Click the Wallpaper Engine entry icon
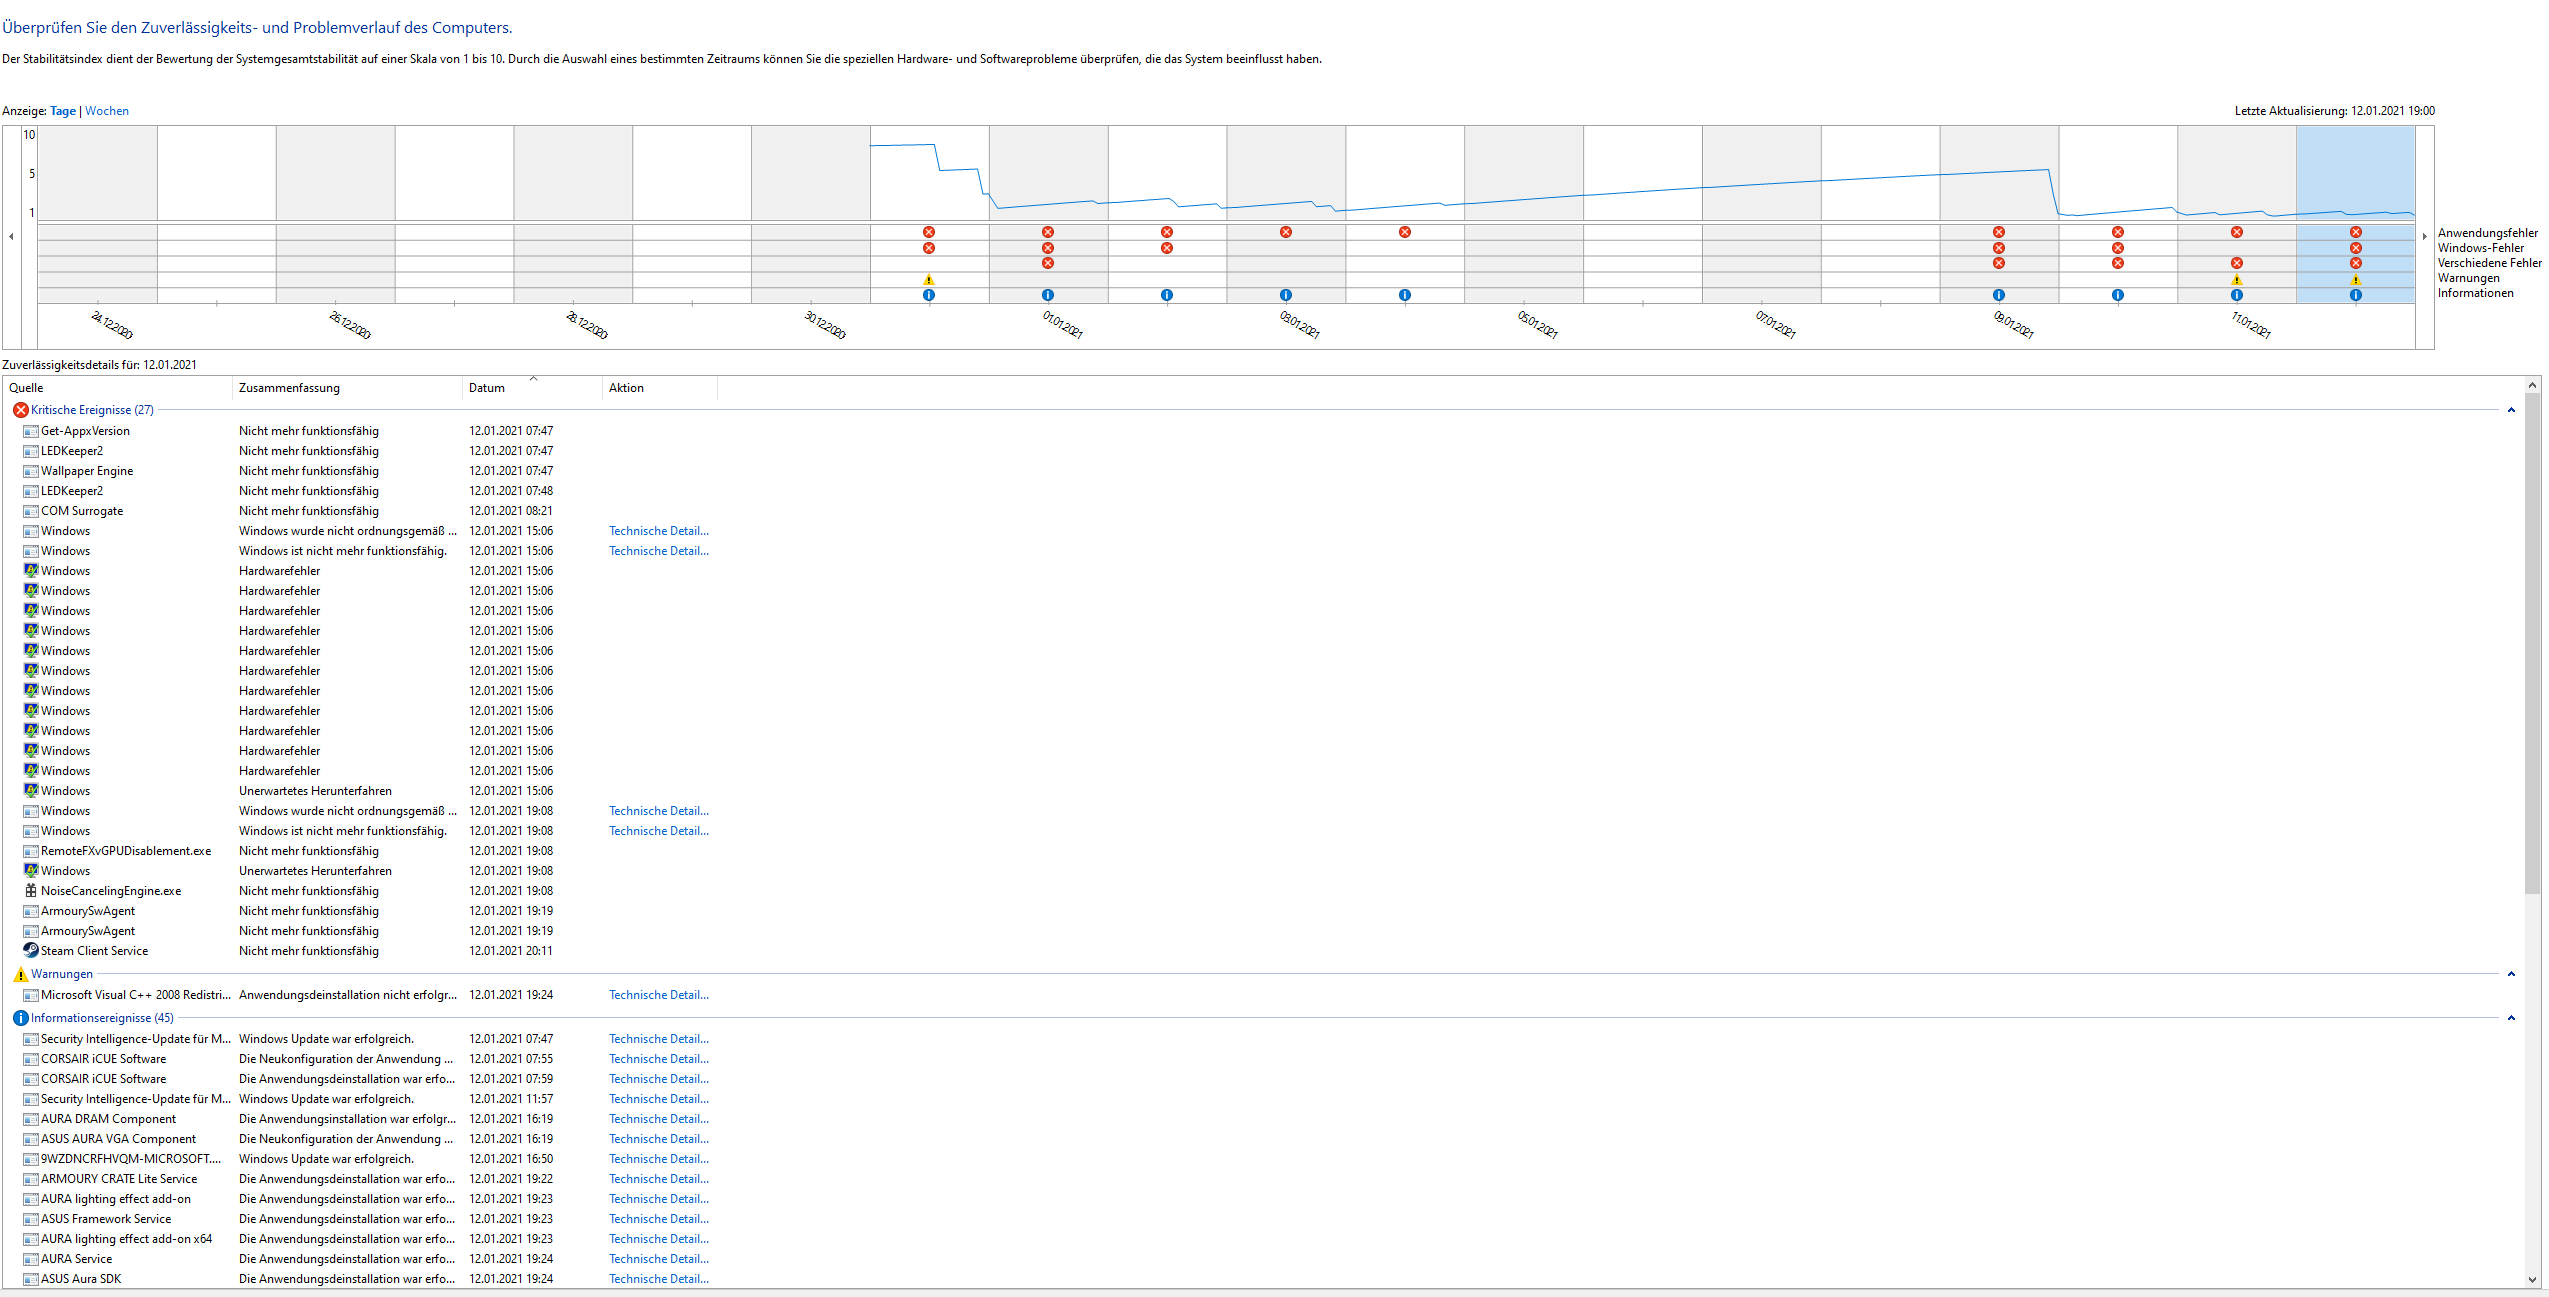 point(31,471)
